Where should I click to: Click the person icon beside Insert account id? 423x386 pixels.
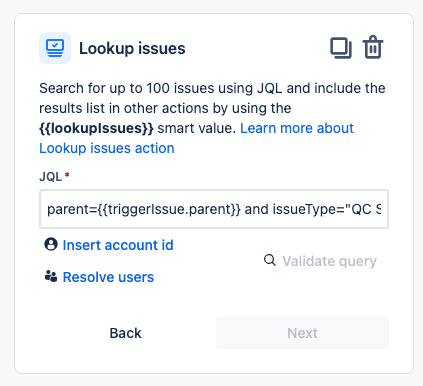51,244
